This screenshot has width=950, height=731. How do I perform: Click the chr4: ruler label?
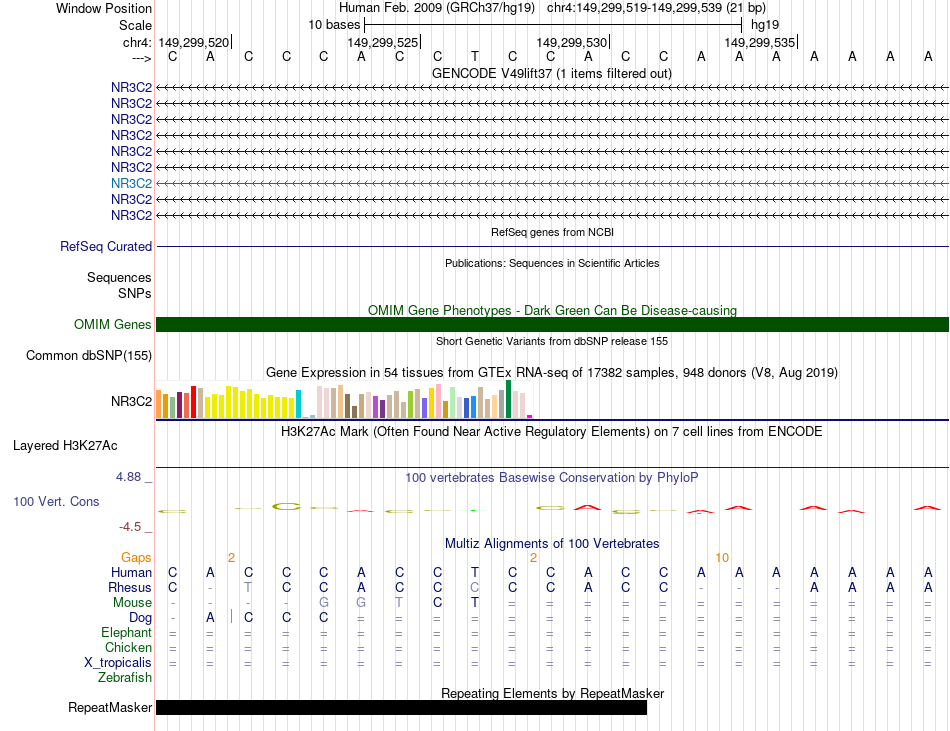137,42
